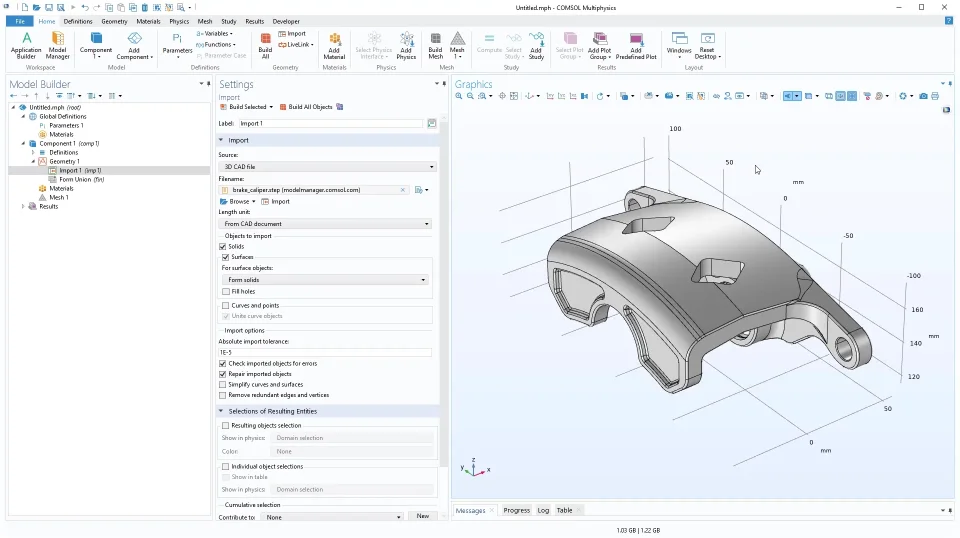Enable the Fill holes checkbox
Image resolution: width=960 pixels, height=538 pixels.
click(x=225, y=291)
